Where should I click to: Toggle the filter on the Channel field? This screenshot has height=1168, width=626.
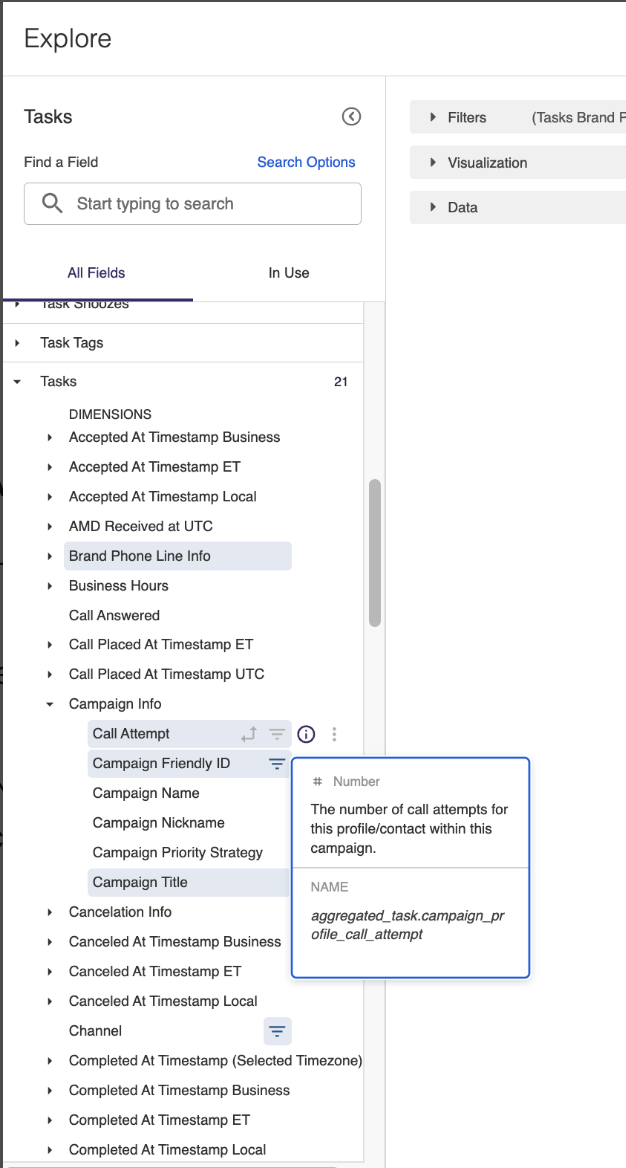[x=277, y=1031]
